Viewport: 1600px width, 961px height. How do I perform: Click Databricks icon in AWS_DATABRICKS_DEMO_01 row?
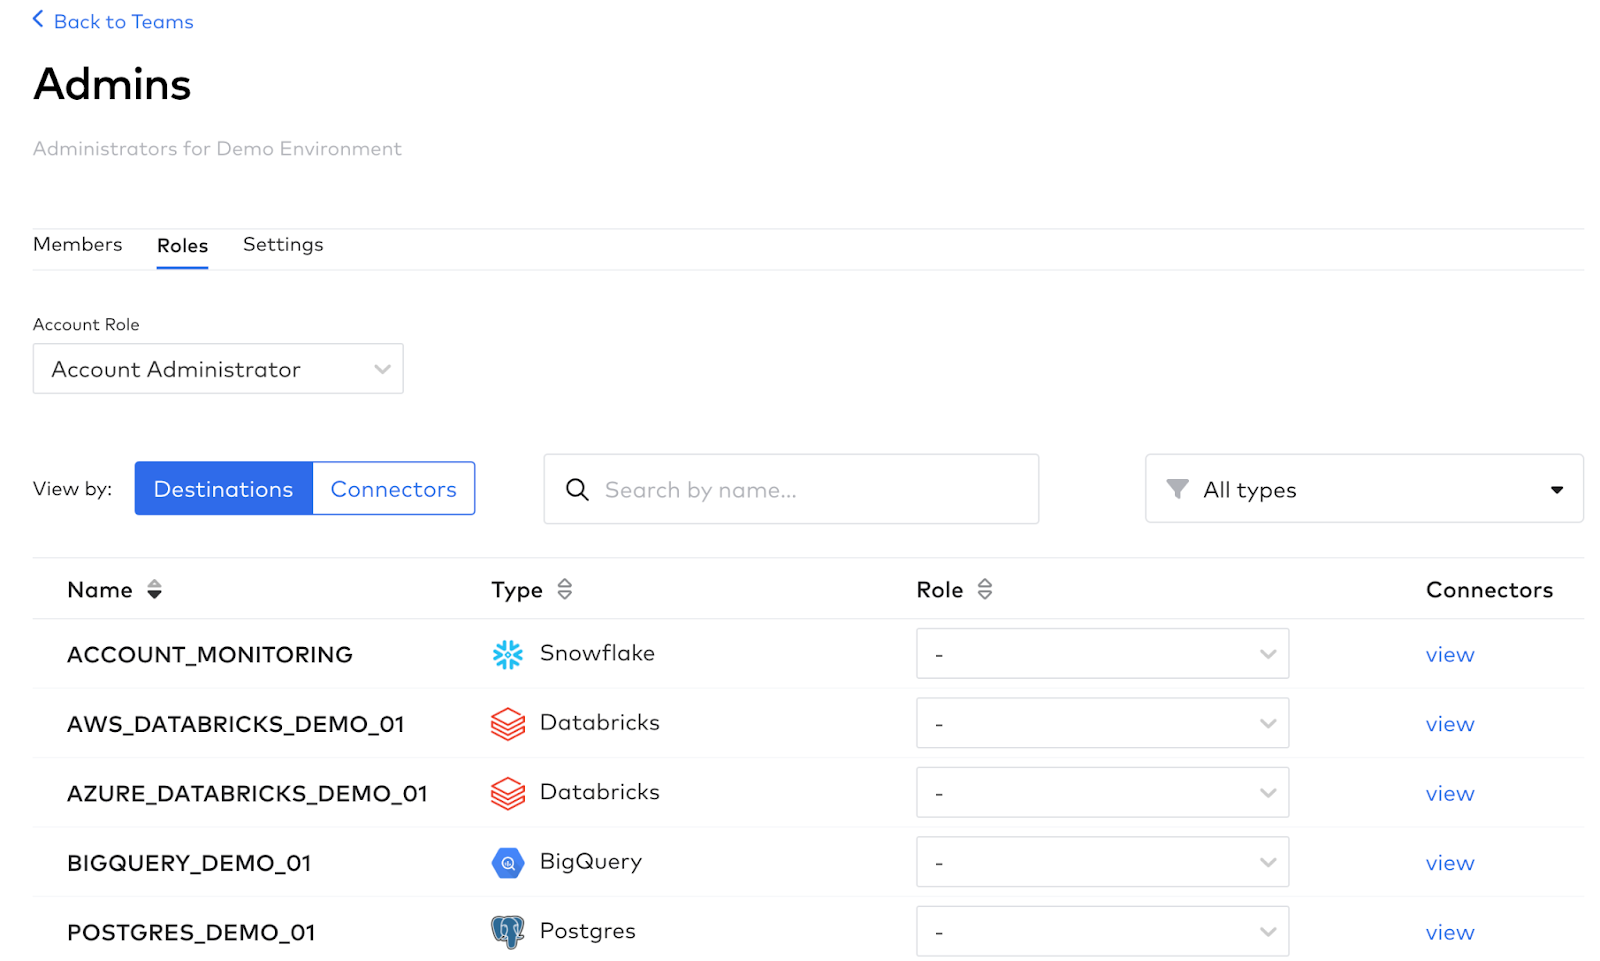pos(508,724)
